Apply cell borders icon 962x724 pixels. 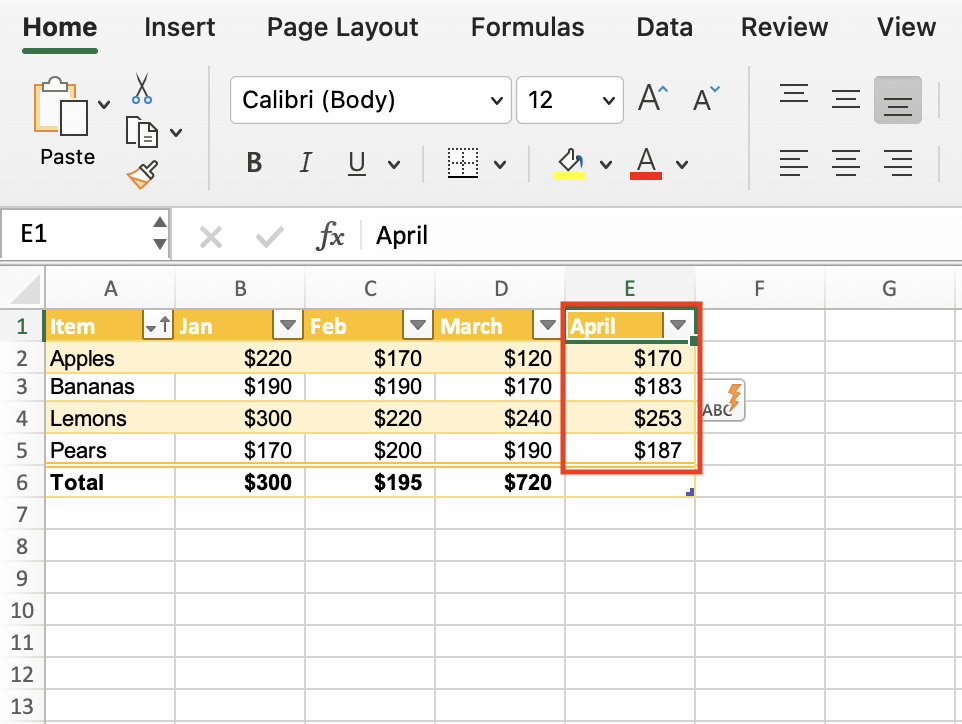(463, 163)
